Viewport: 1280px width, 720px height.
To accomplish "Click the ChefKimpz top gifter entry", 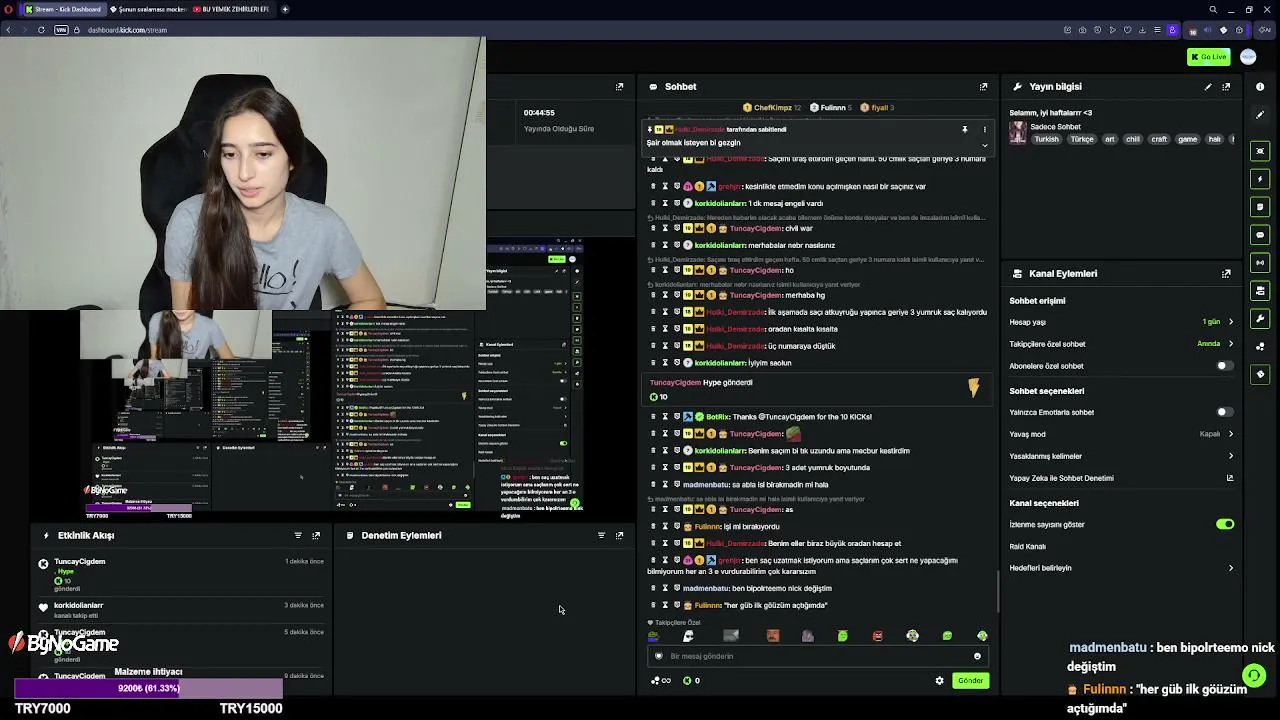I will coord(772,108).
